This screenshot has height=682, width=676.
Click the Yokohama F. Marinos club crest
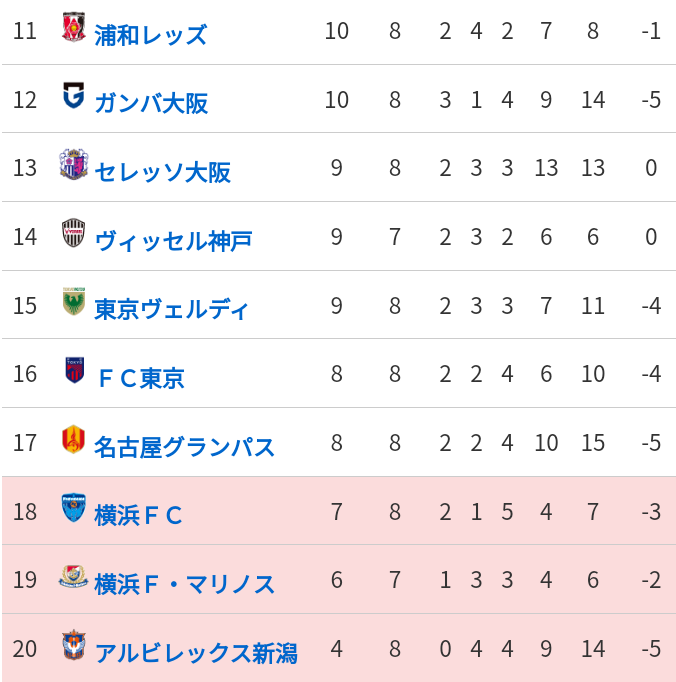point(74,576)
